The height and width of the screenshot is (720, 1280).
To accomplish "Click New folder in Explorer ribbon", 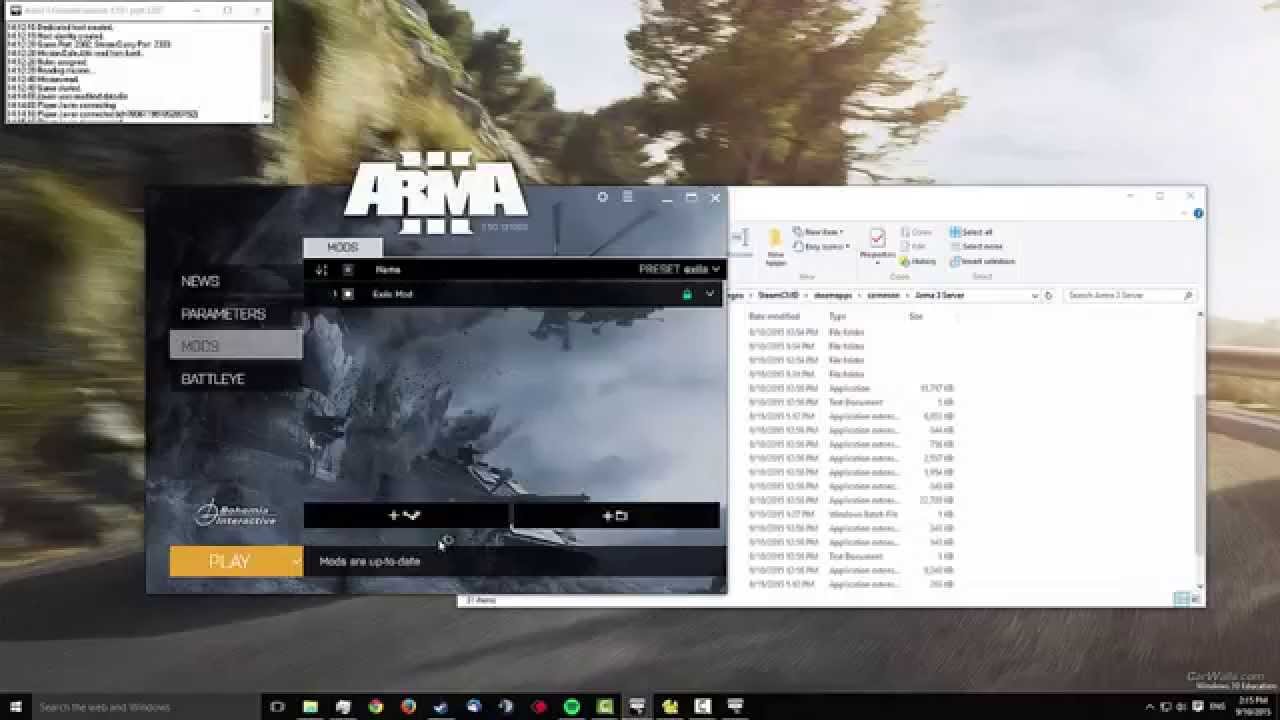I will pyautogui.click(x=775, y=246).
